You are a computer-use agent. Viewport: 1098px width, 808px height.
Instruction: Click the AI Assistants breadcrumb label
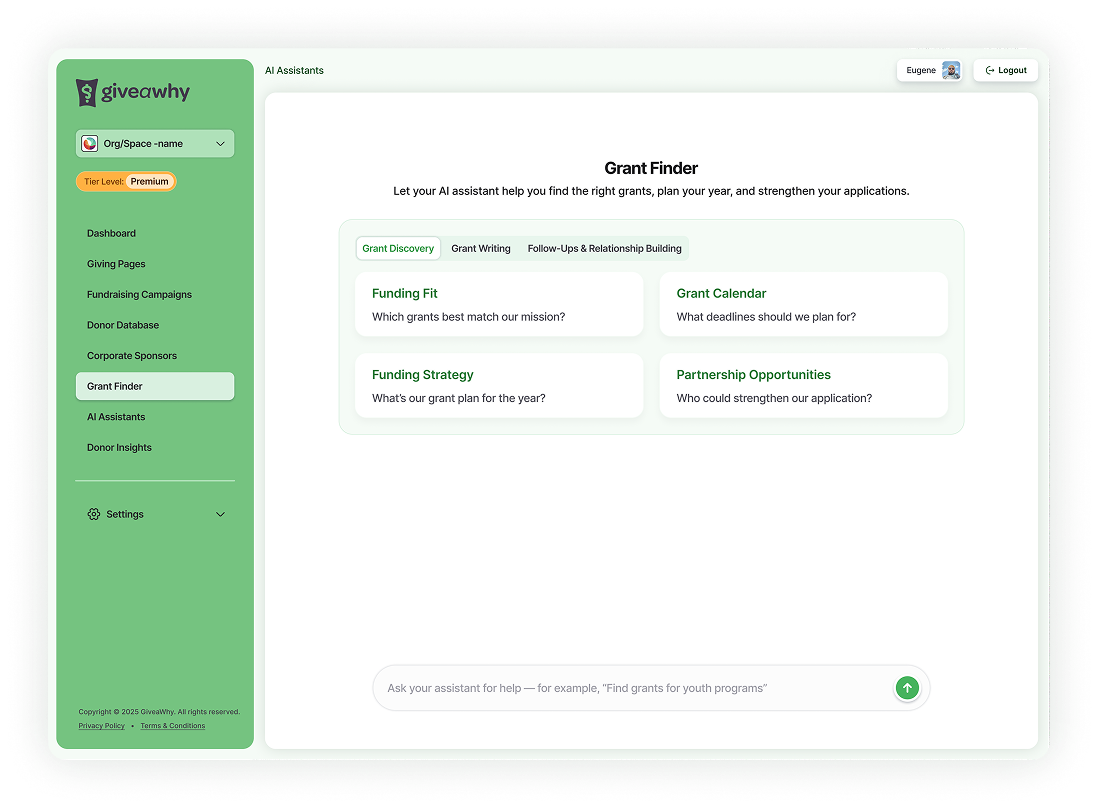tap(294, 70)
